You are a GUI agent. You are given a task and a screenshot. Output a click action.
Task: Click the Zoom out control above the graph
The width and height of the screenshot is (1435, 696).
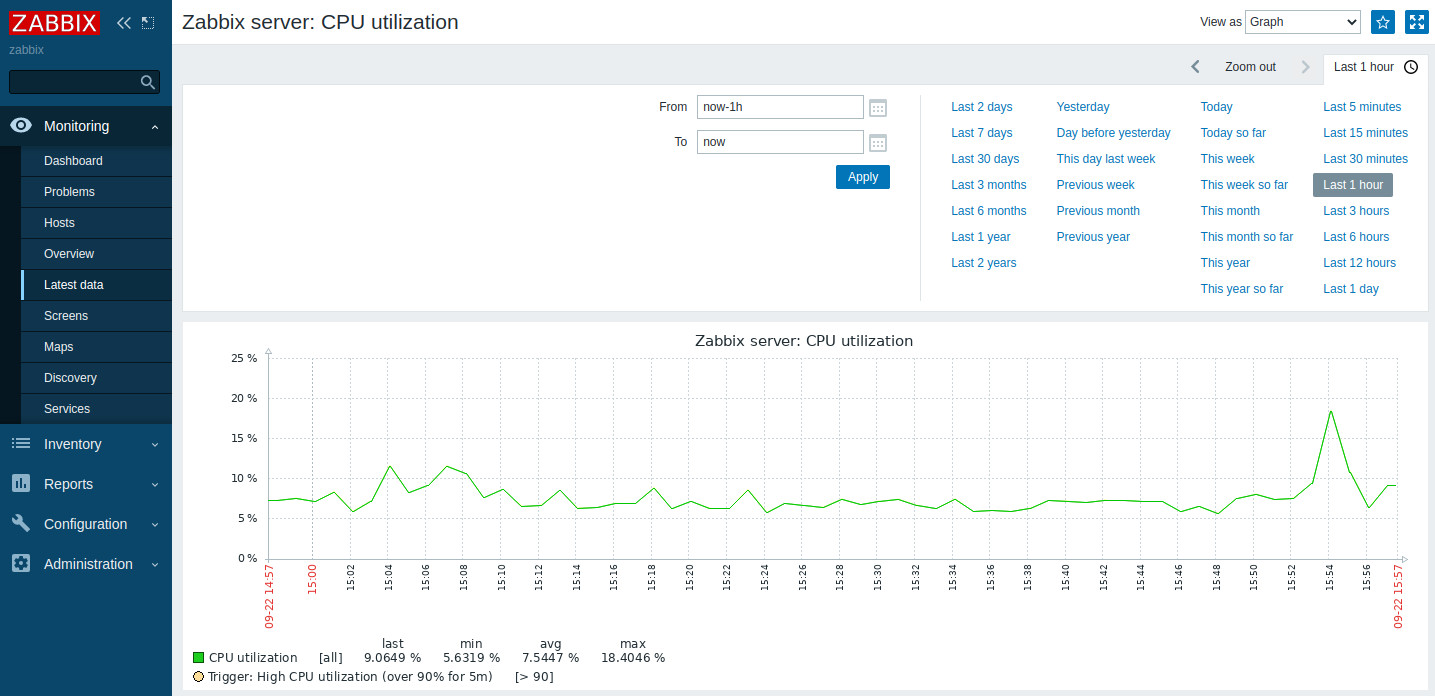point(1249,66)
